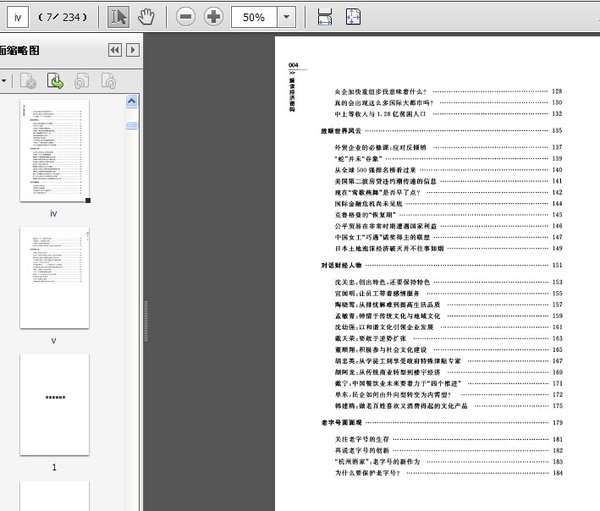This screenshot has height=511, width=600.
Task: Click the green-arrow page insert icon
Action: [55, 81]
